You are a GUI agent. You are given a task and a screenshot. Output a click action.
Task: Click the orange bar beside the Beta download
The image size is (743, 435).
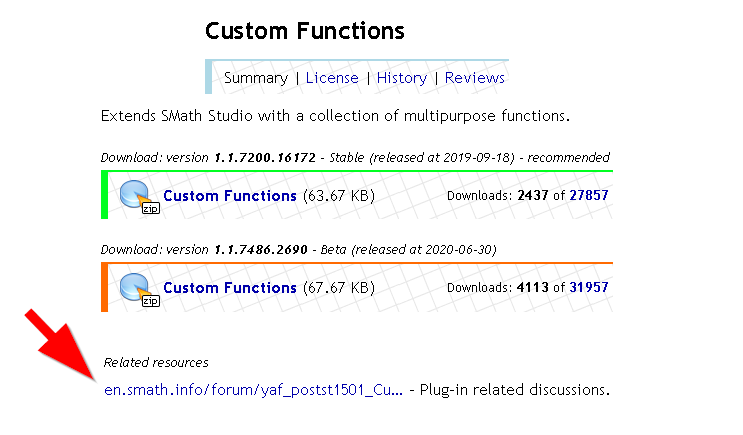pos(104,287)
